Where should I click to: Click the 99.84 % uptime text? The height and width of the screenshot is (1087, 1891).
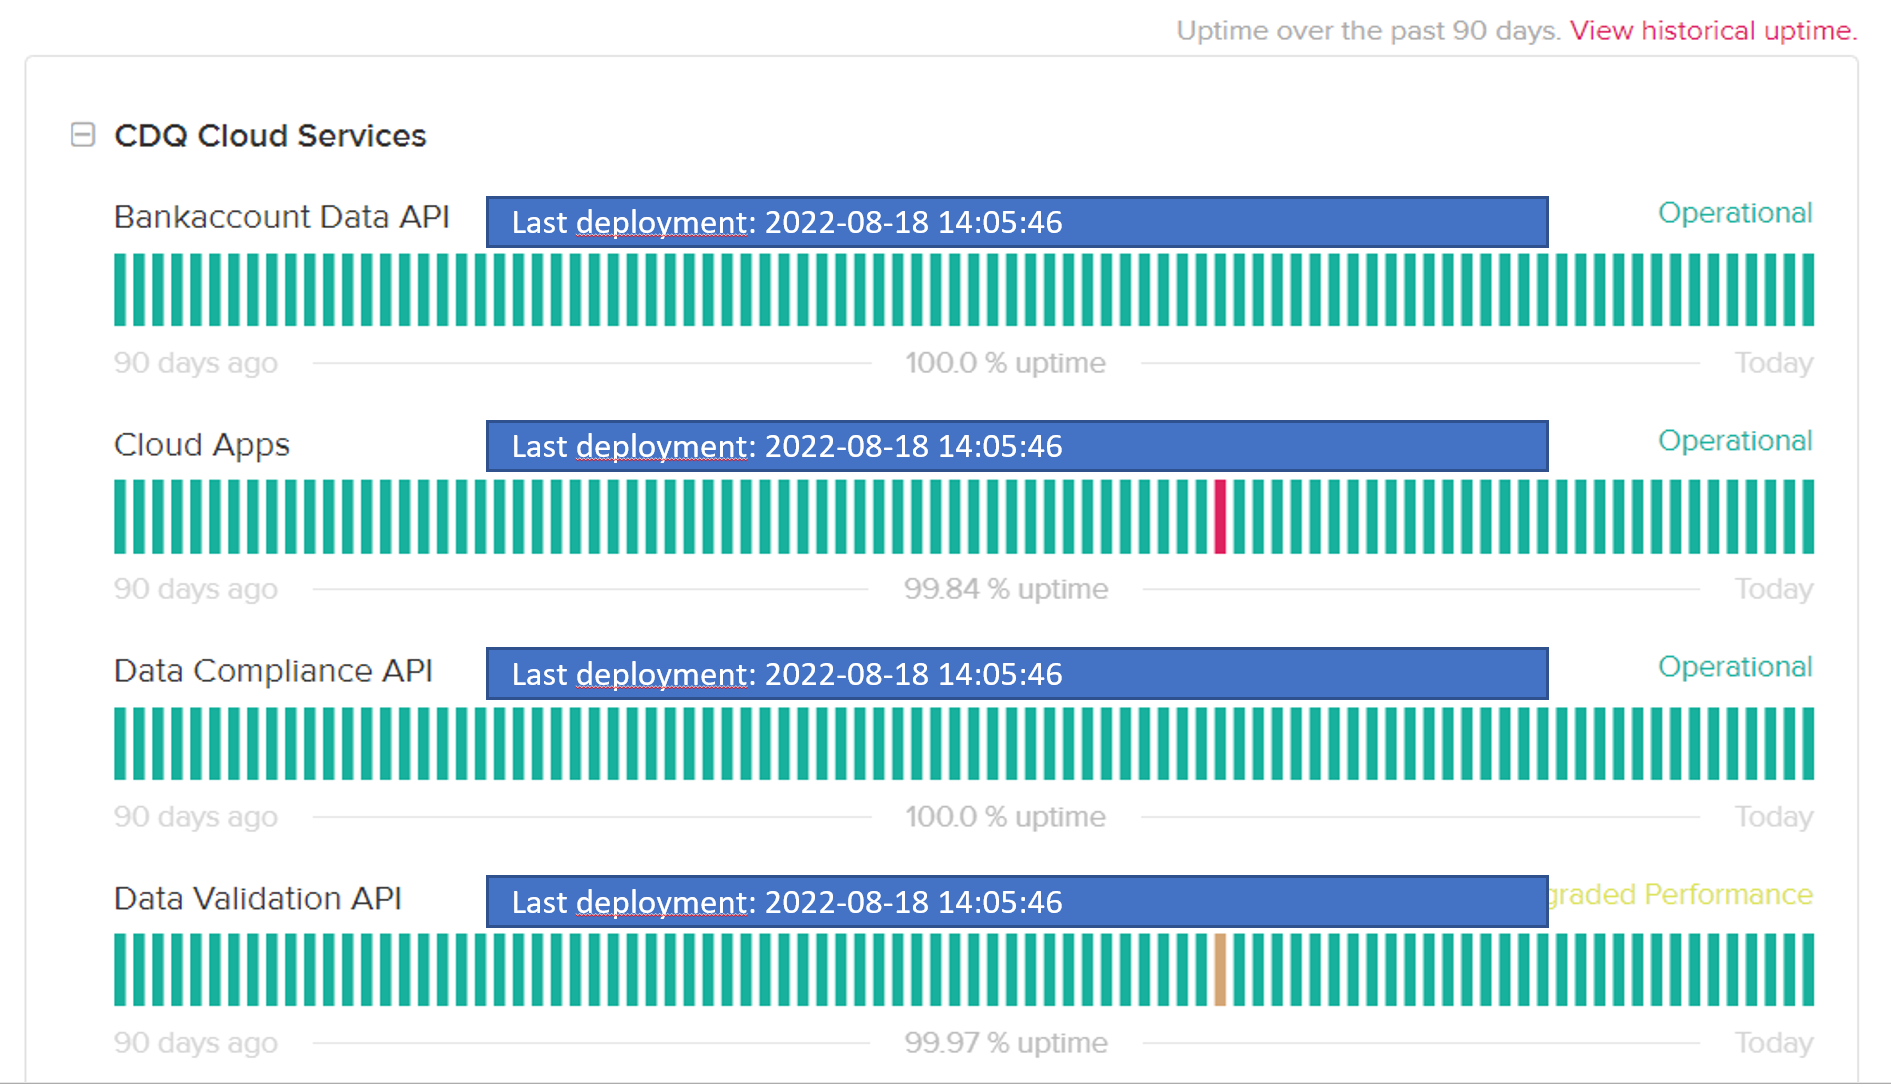coord(1005,589)
